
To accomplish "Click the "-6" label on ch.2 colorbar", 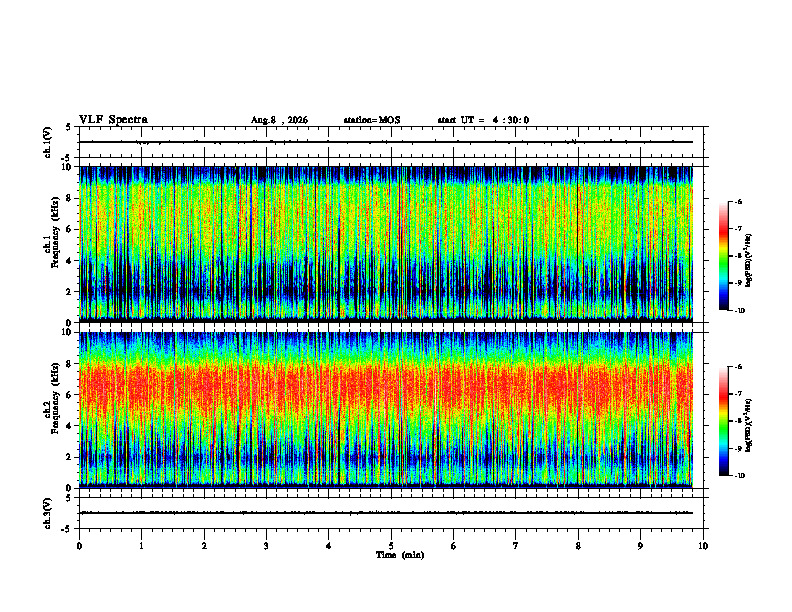I will [738, 367].
